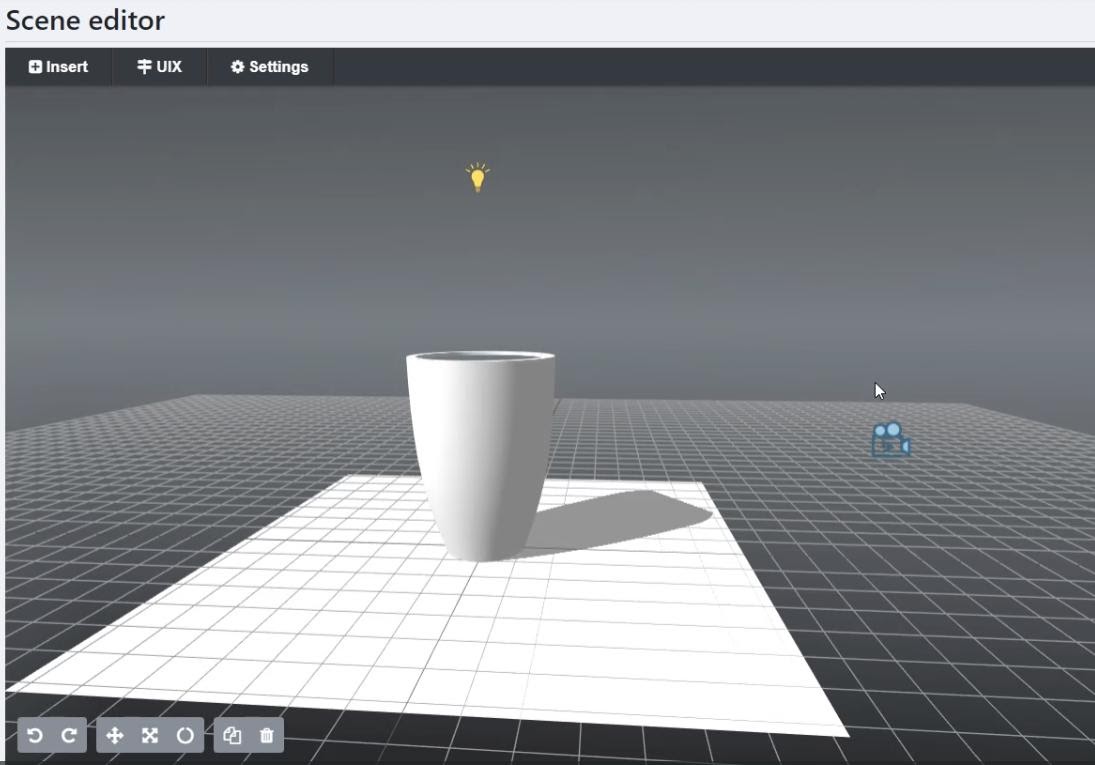Select the yellow light bulb in scene

pyautogui.click(x=478, y=178)
